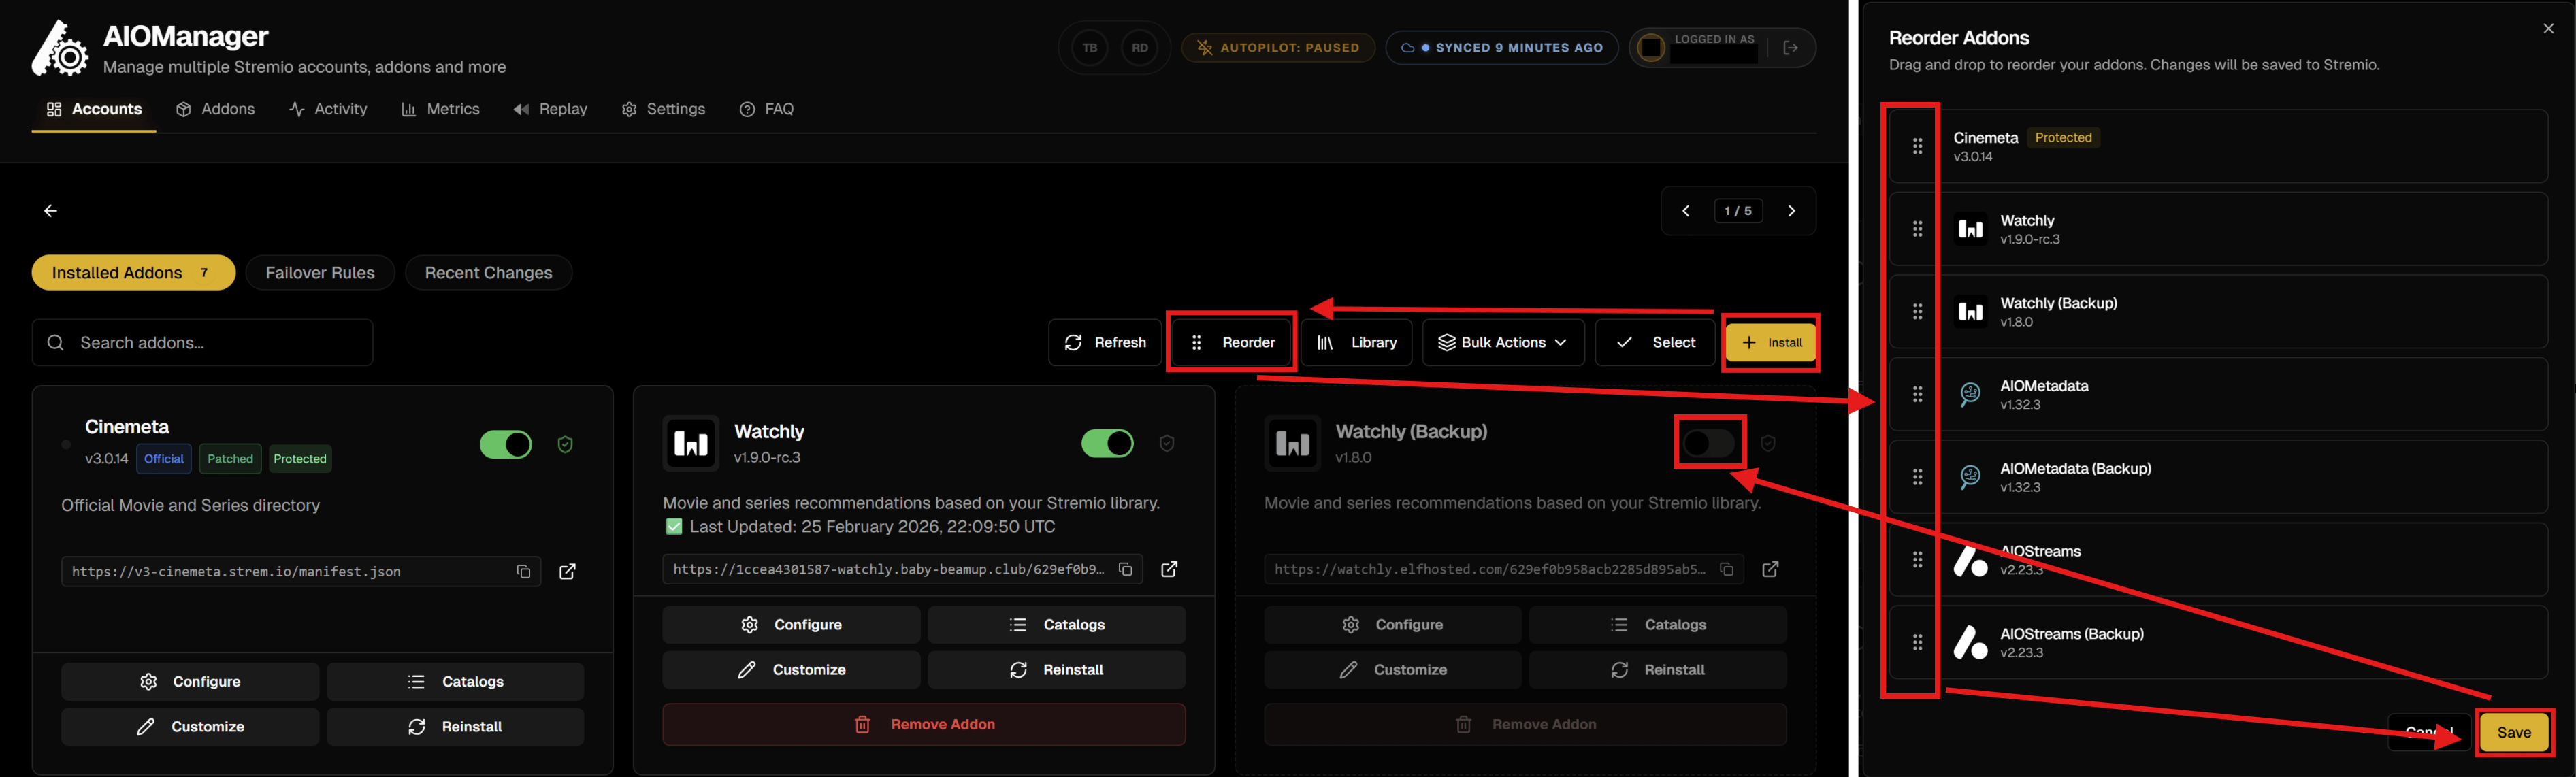Click Reinstall on the Watchly card
2576x777 pixels.
(1056, 670)
